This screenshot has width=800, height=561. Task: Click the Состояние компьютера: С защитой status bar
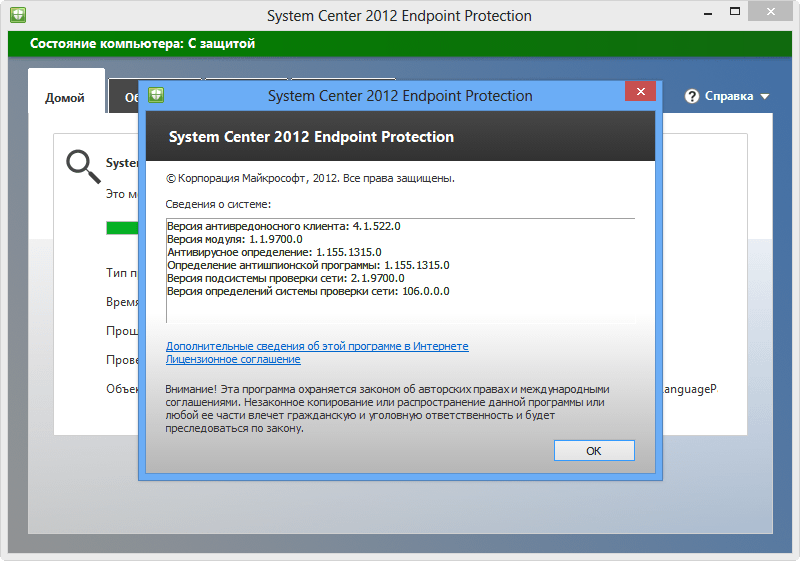coord(400,44)
